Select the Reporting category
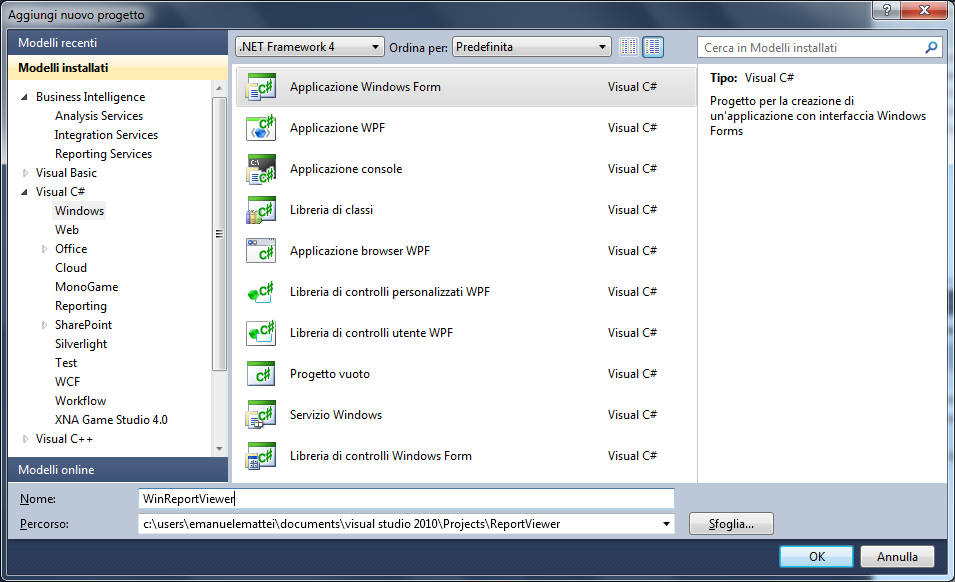955x582 pixels. click(80, 306)
